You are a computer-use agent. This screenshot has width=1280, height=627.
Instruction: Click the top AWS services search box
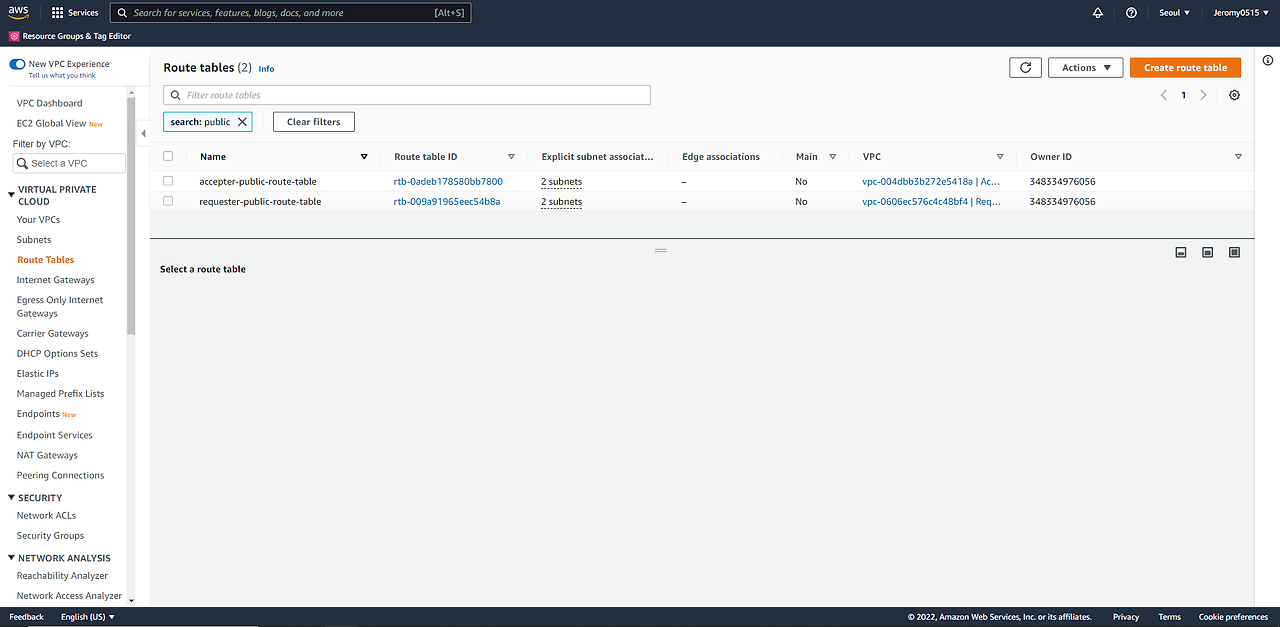[290, 13]
